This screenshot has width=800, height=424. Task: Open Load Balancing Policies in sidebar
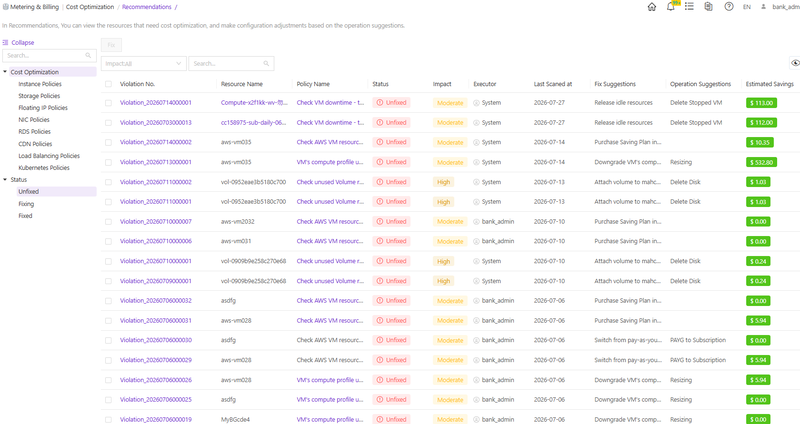pos(49,156)
